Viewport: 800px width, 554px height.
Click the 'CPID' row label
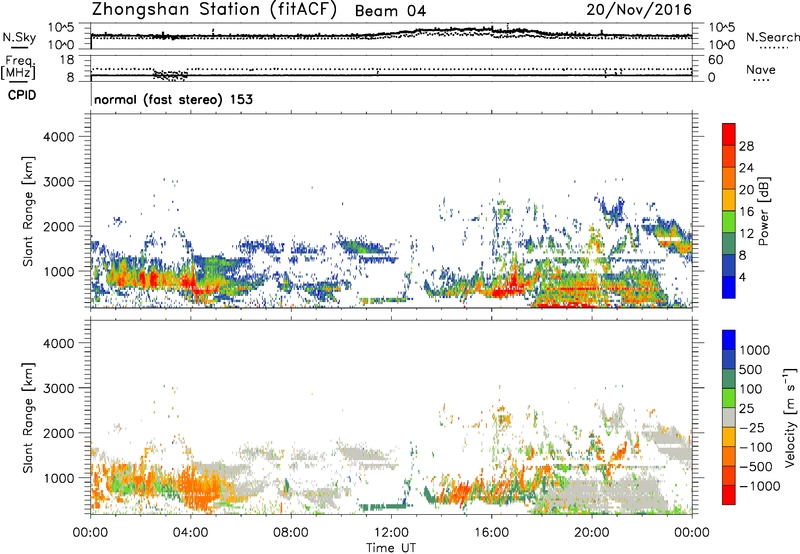click(x=22, y=95)
